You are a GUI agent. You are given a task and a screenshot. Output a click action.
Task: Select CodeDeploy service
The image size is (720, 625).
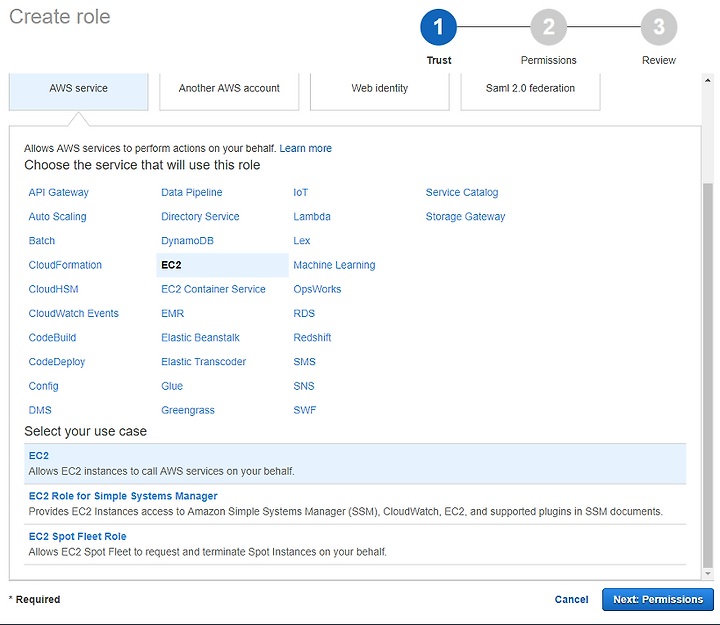[x=57, y=362]
